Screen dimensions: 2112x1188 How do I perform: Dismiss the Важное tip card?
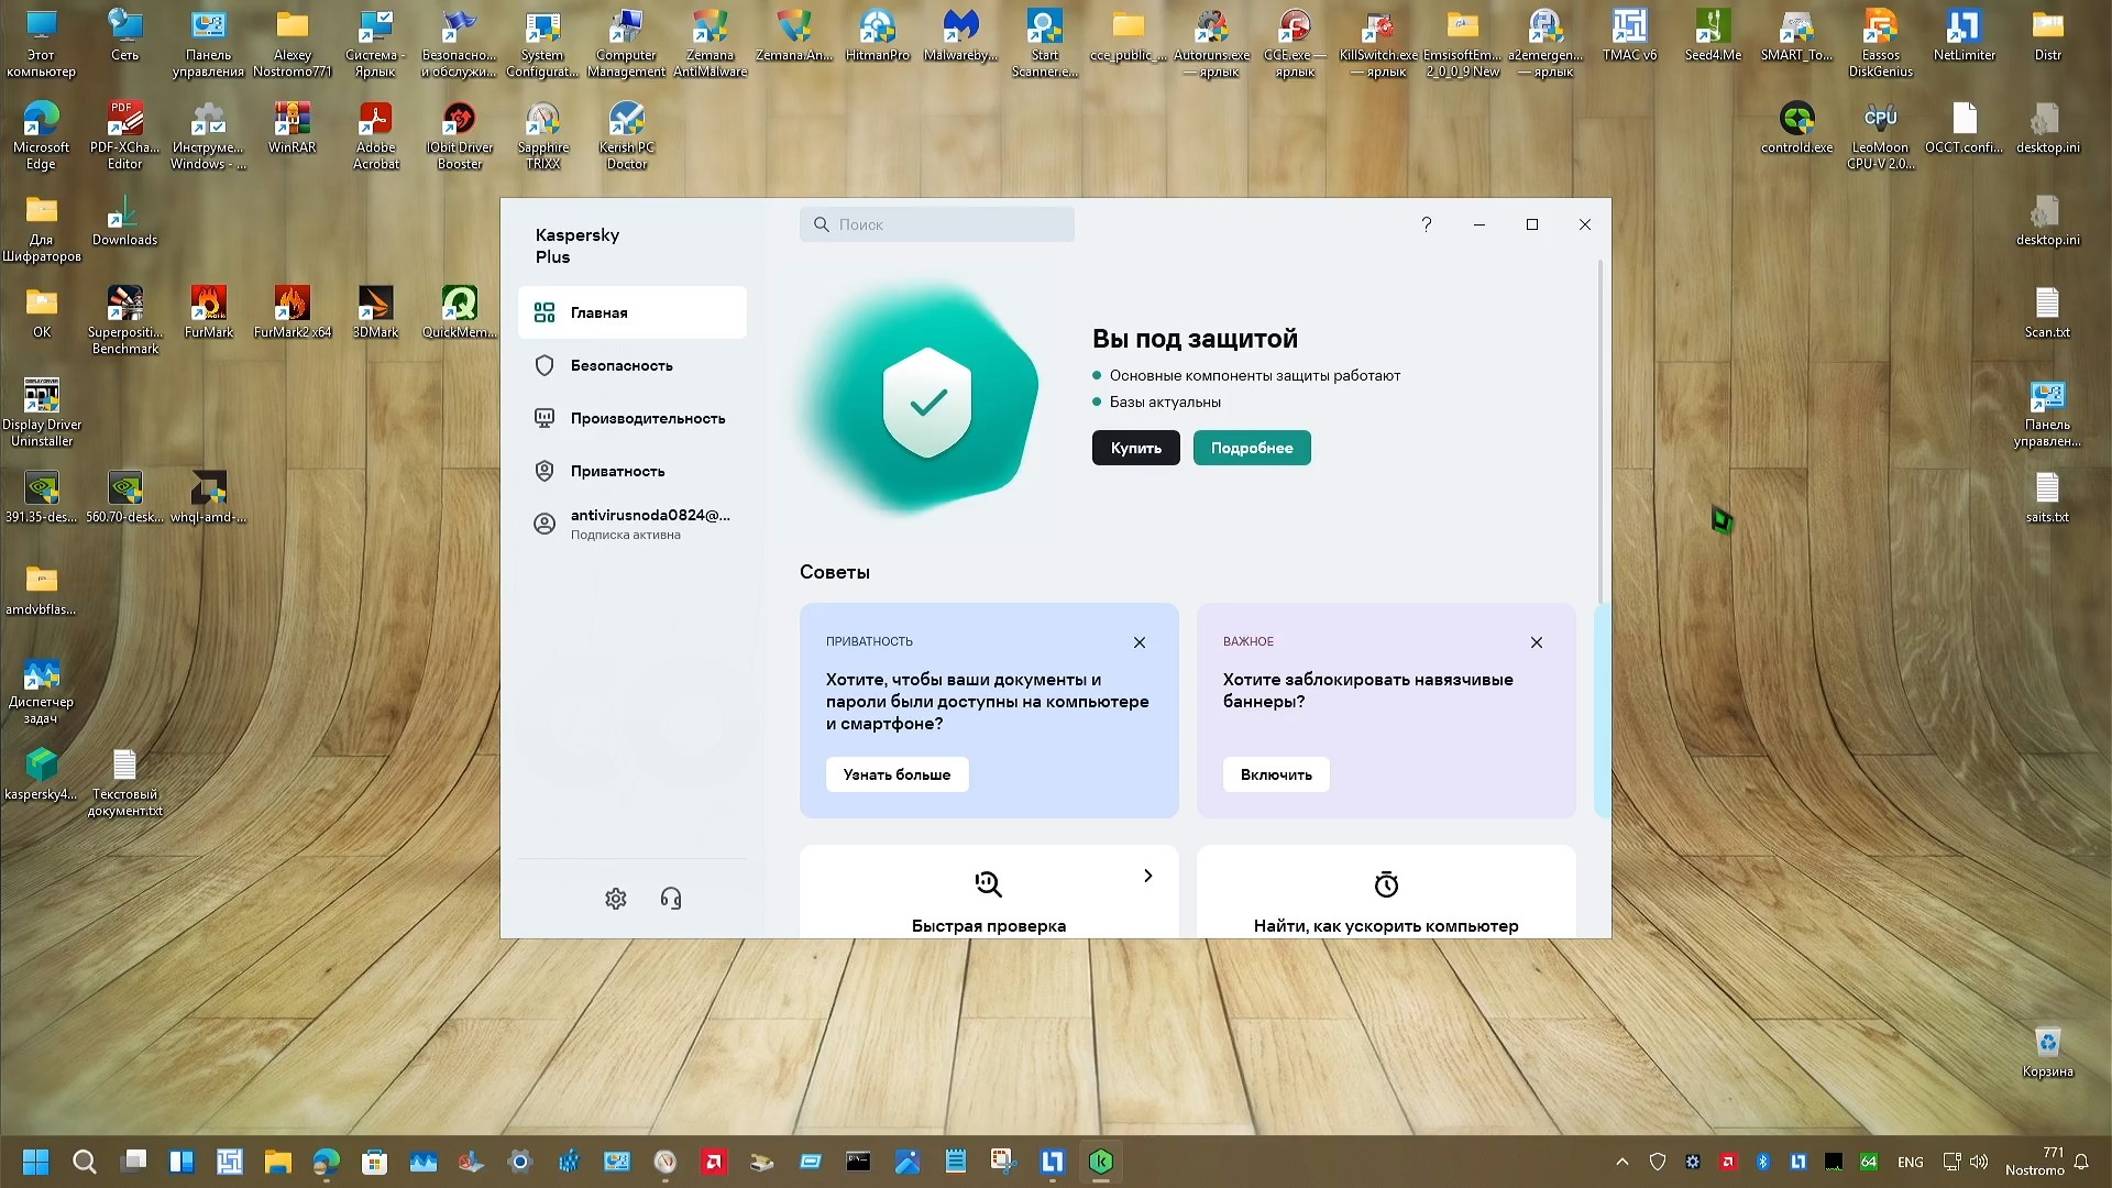(1536, 642)
